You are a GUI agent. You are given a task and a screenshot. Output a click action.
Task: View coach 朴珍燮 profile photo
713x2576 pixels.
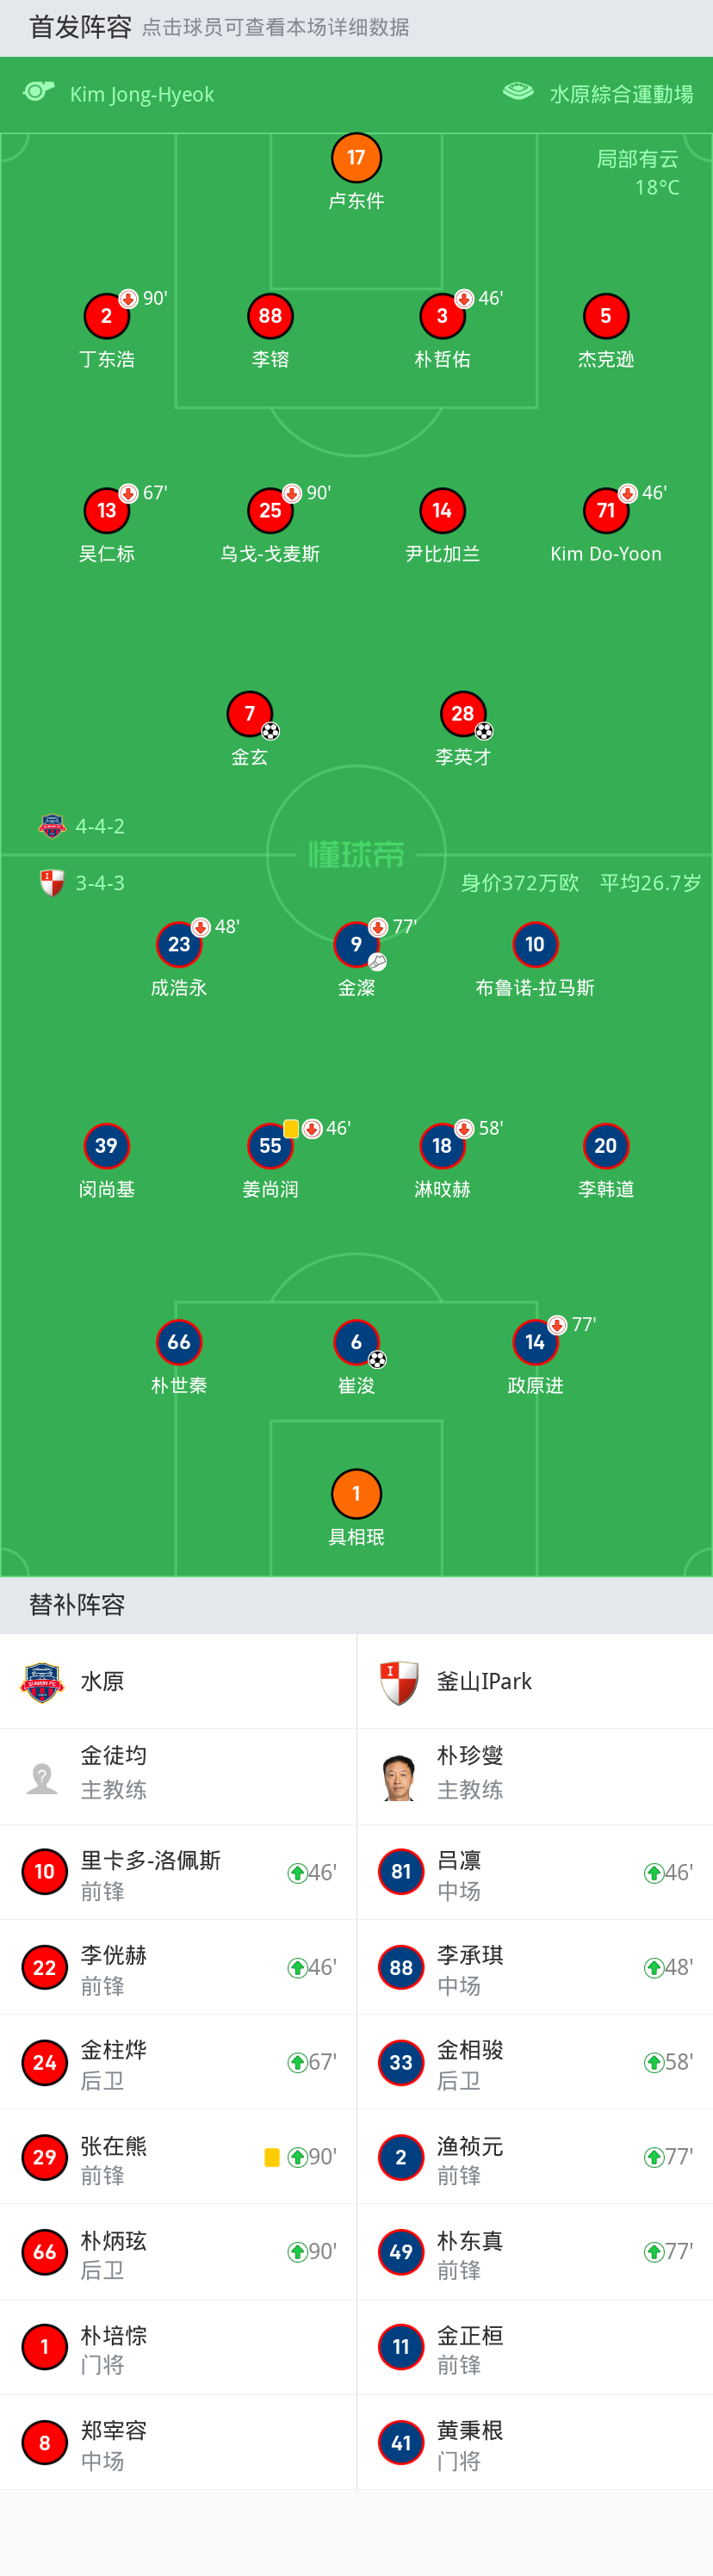click(x=399, y=1777)
